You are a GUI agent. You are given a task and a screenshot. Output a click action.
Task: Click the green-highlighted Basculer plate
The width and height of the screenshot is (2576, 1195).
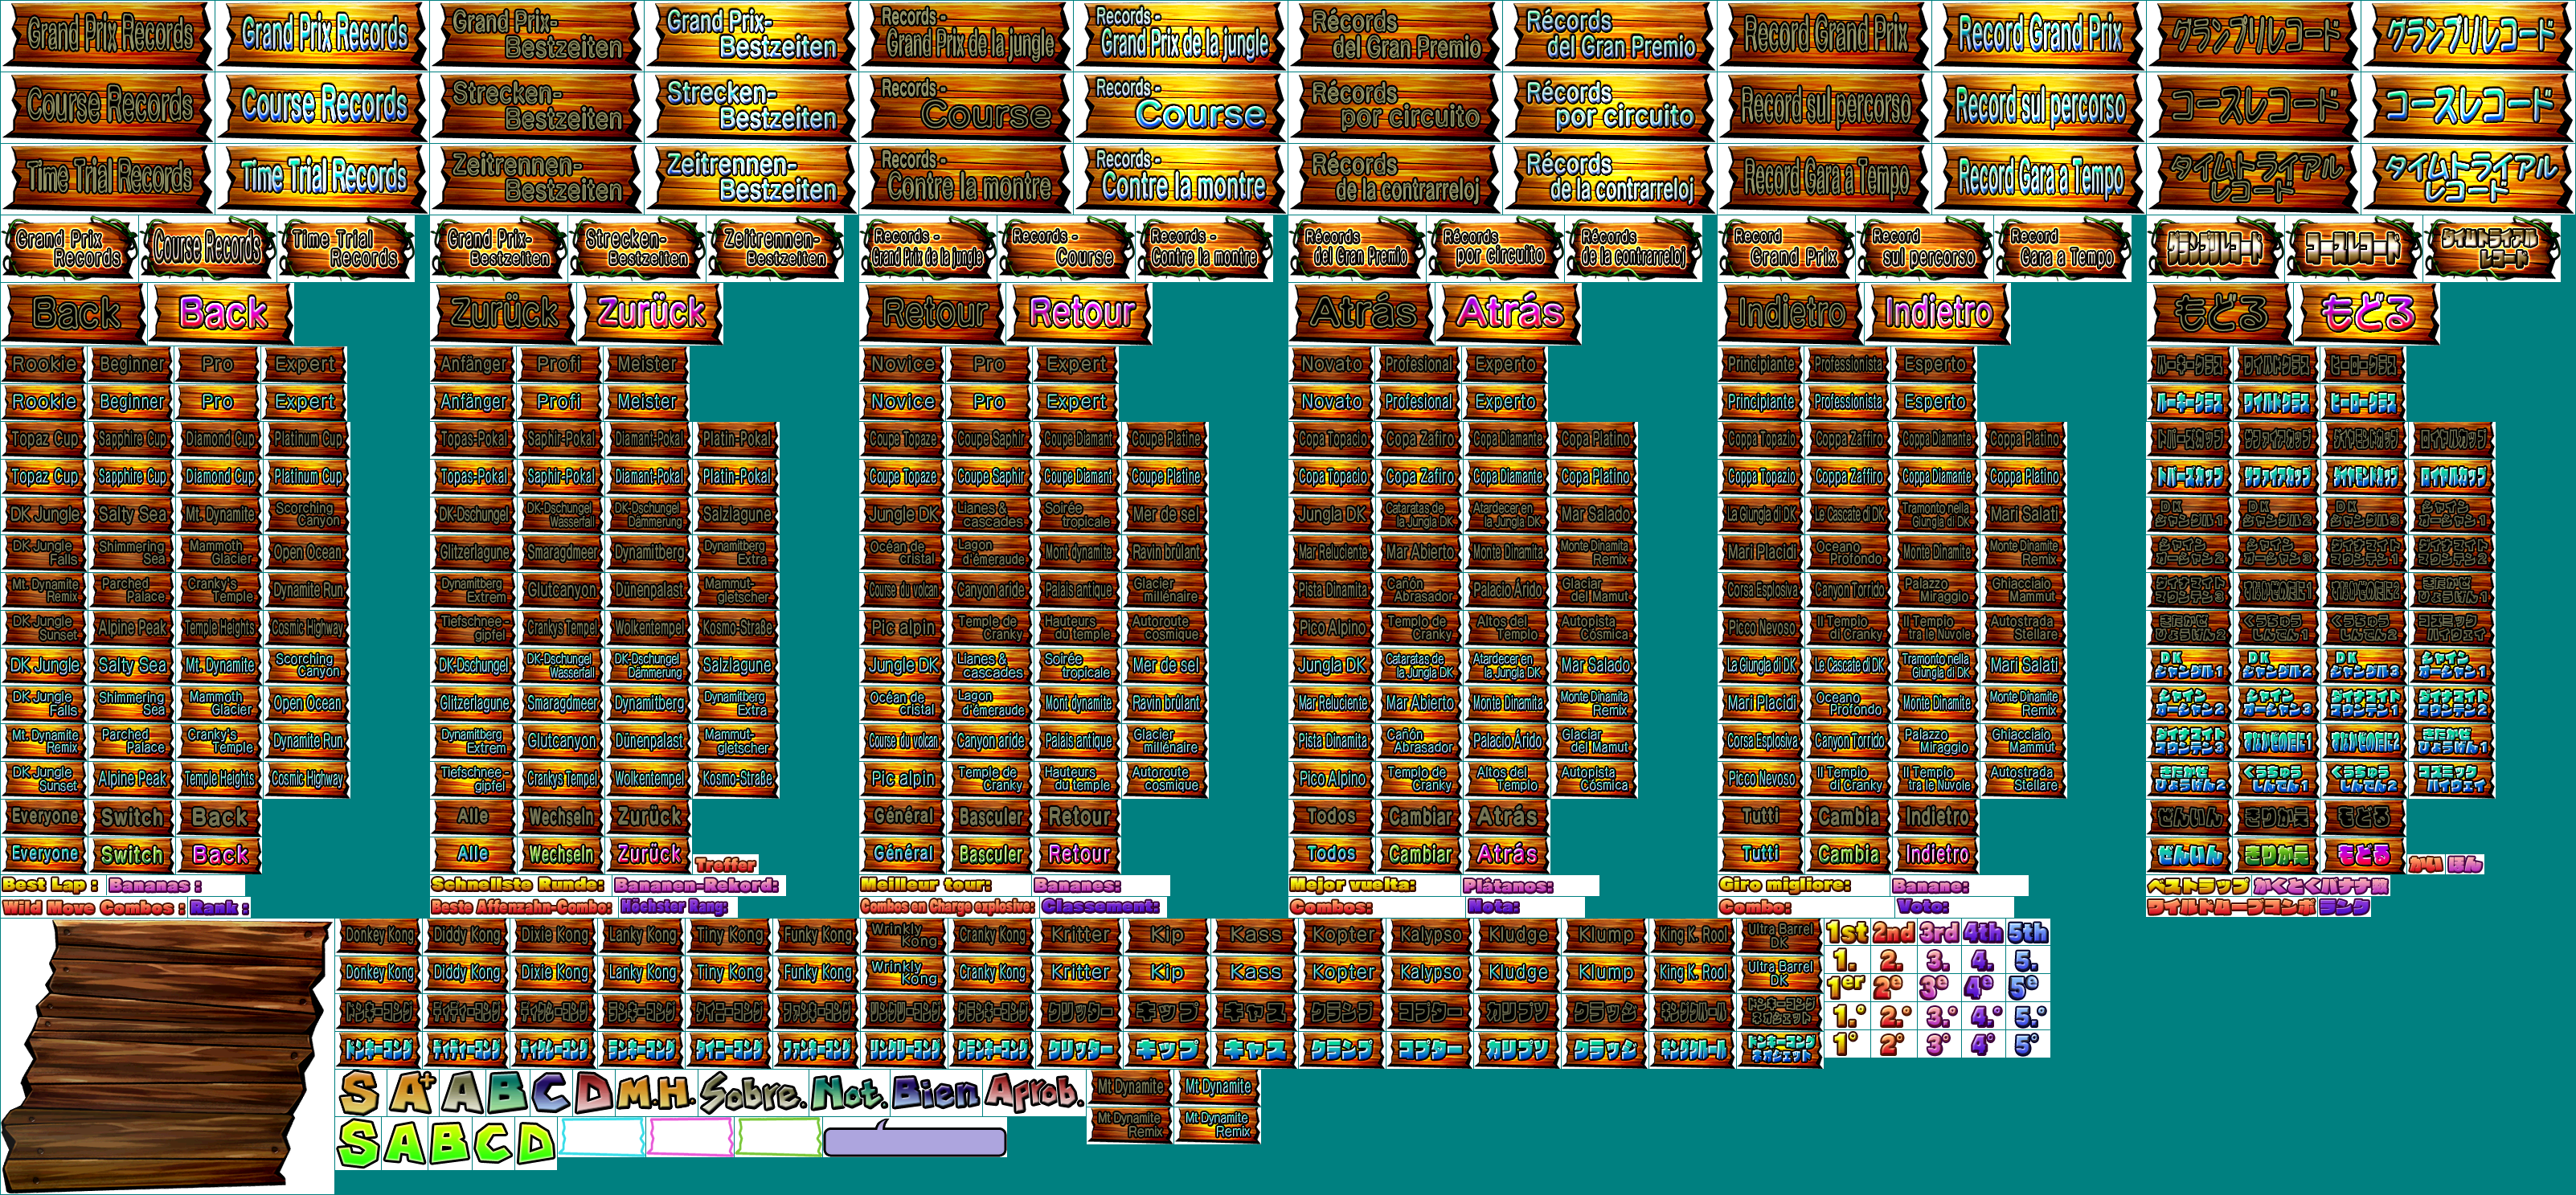990,855
